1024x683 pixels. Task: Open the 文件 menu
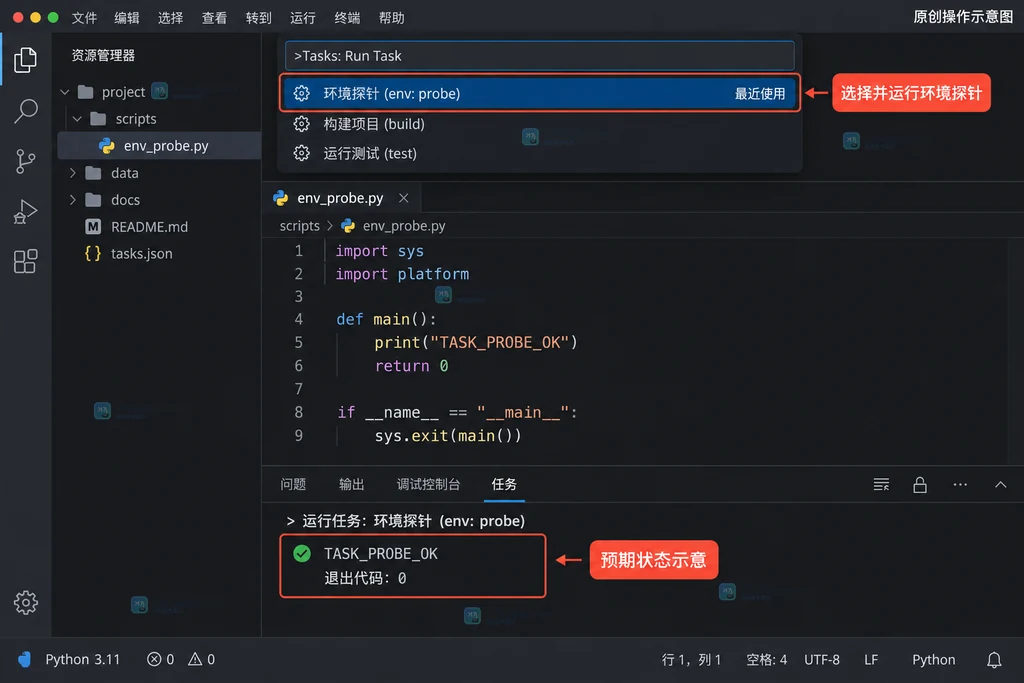[x=84, y=18]
